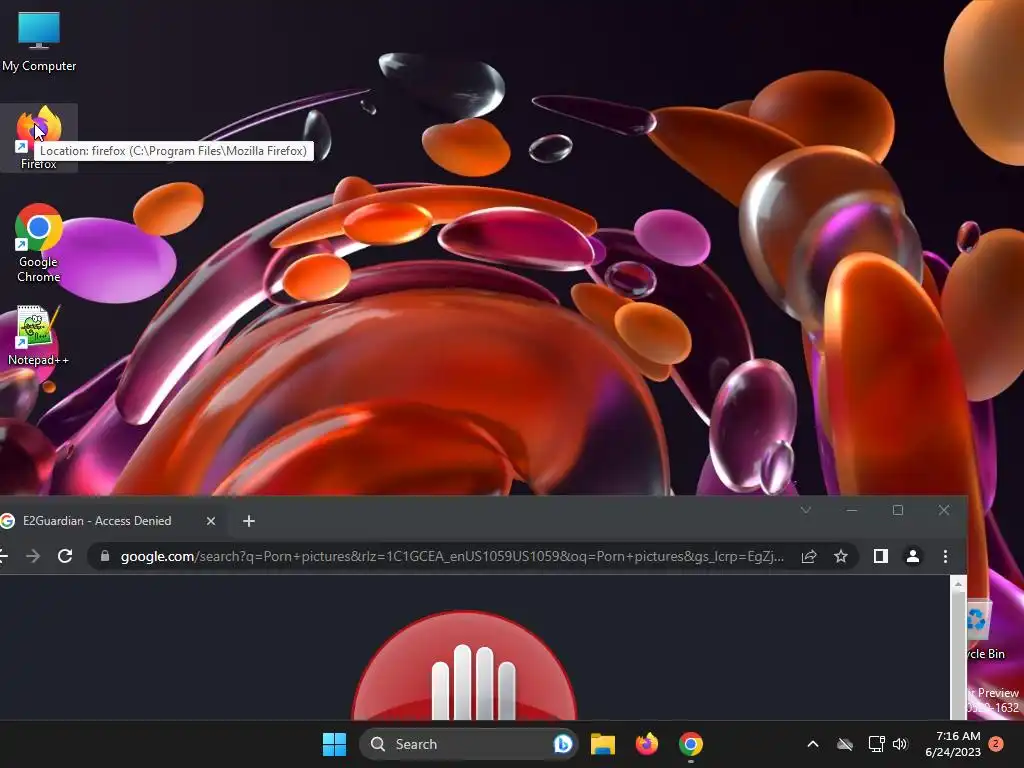View site information via the padlock icon
This screenshot has width=1024, height=768.
tap(104, 556)
